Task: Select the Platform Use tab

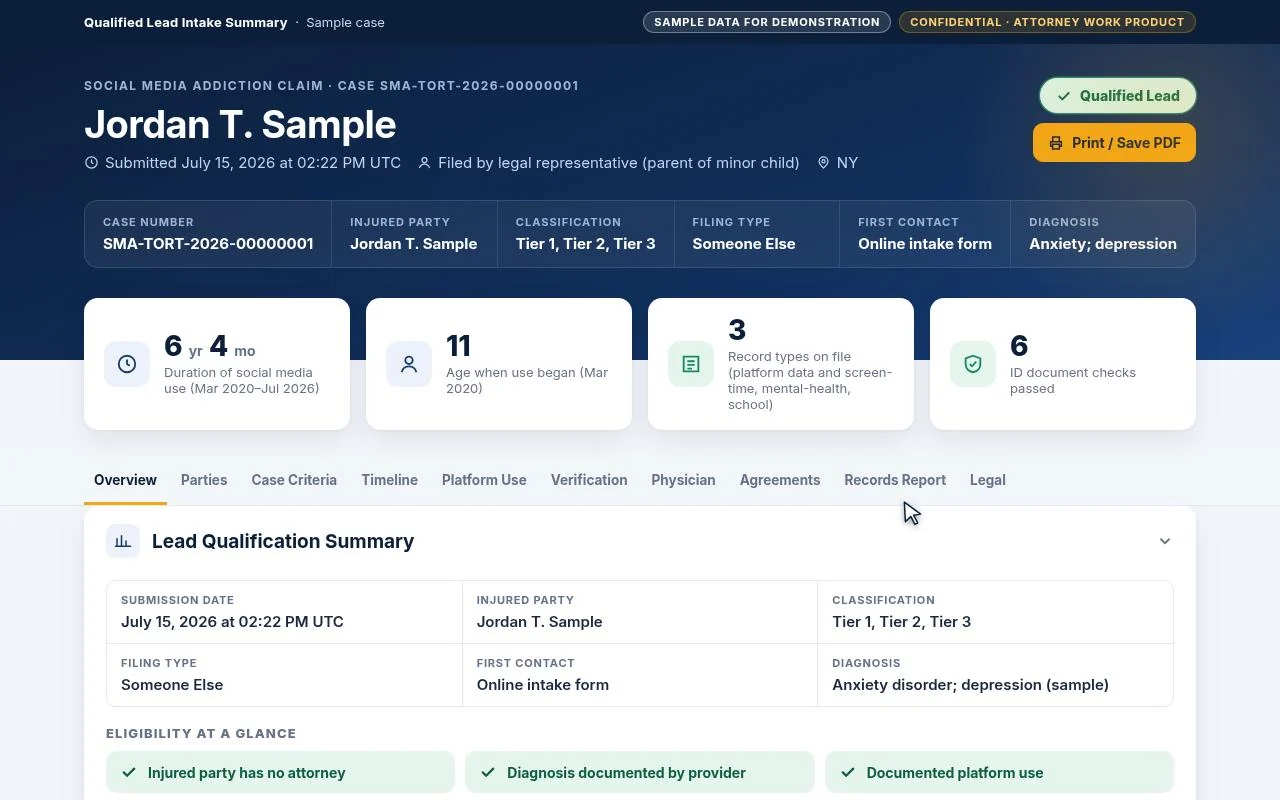Action: (484, 480)
